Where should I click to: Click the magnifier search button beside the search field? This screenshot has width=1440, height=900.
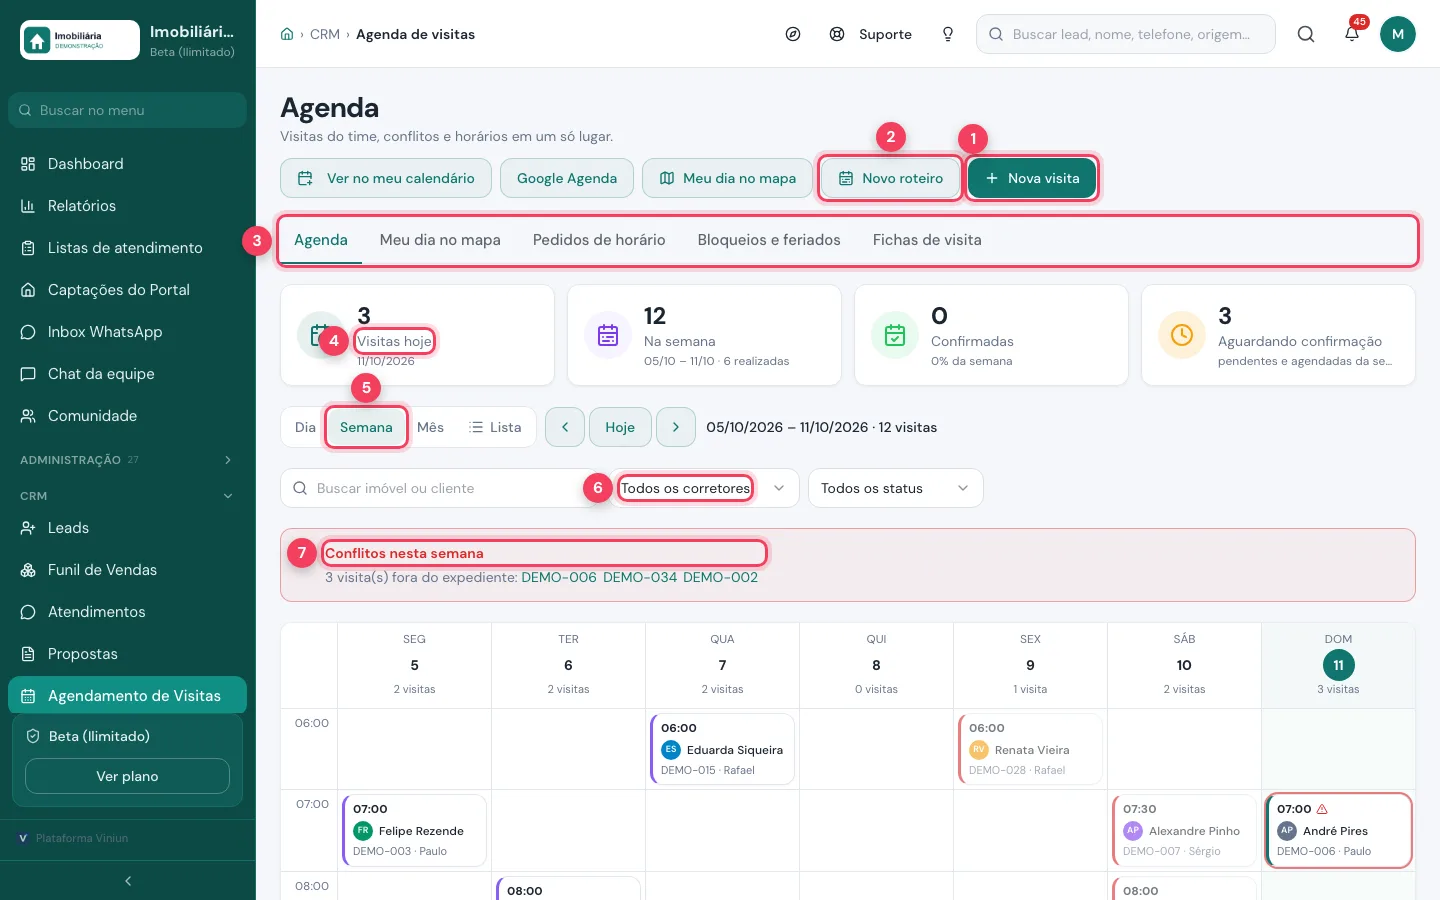tap(1306, 34)
